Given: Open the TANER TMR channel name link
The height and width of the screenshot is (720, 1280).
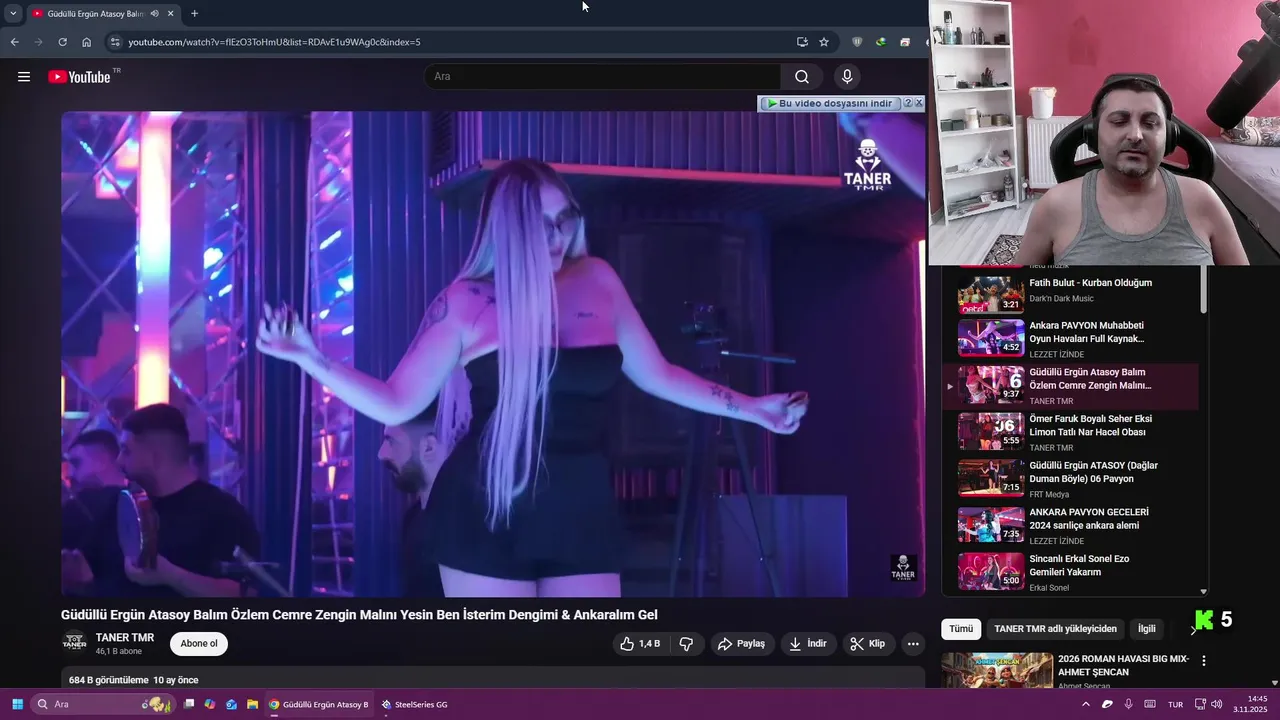Looking at the screenshot, I should coord(125,638).
